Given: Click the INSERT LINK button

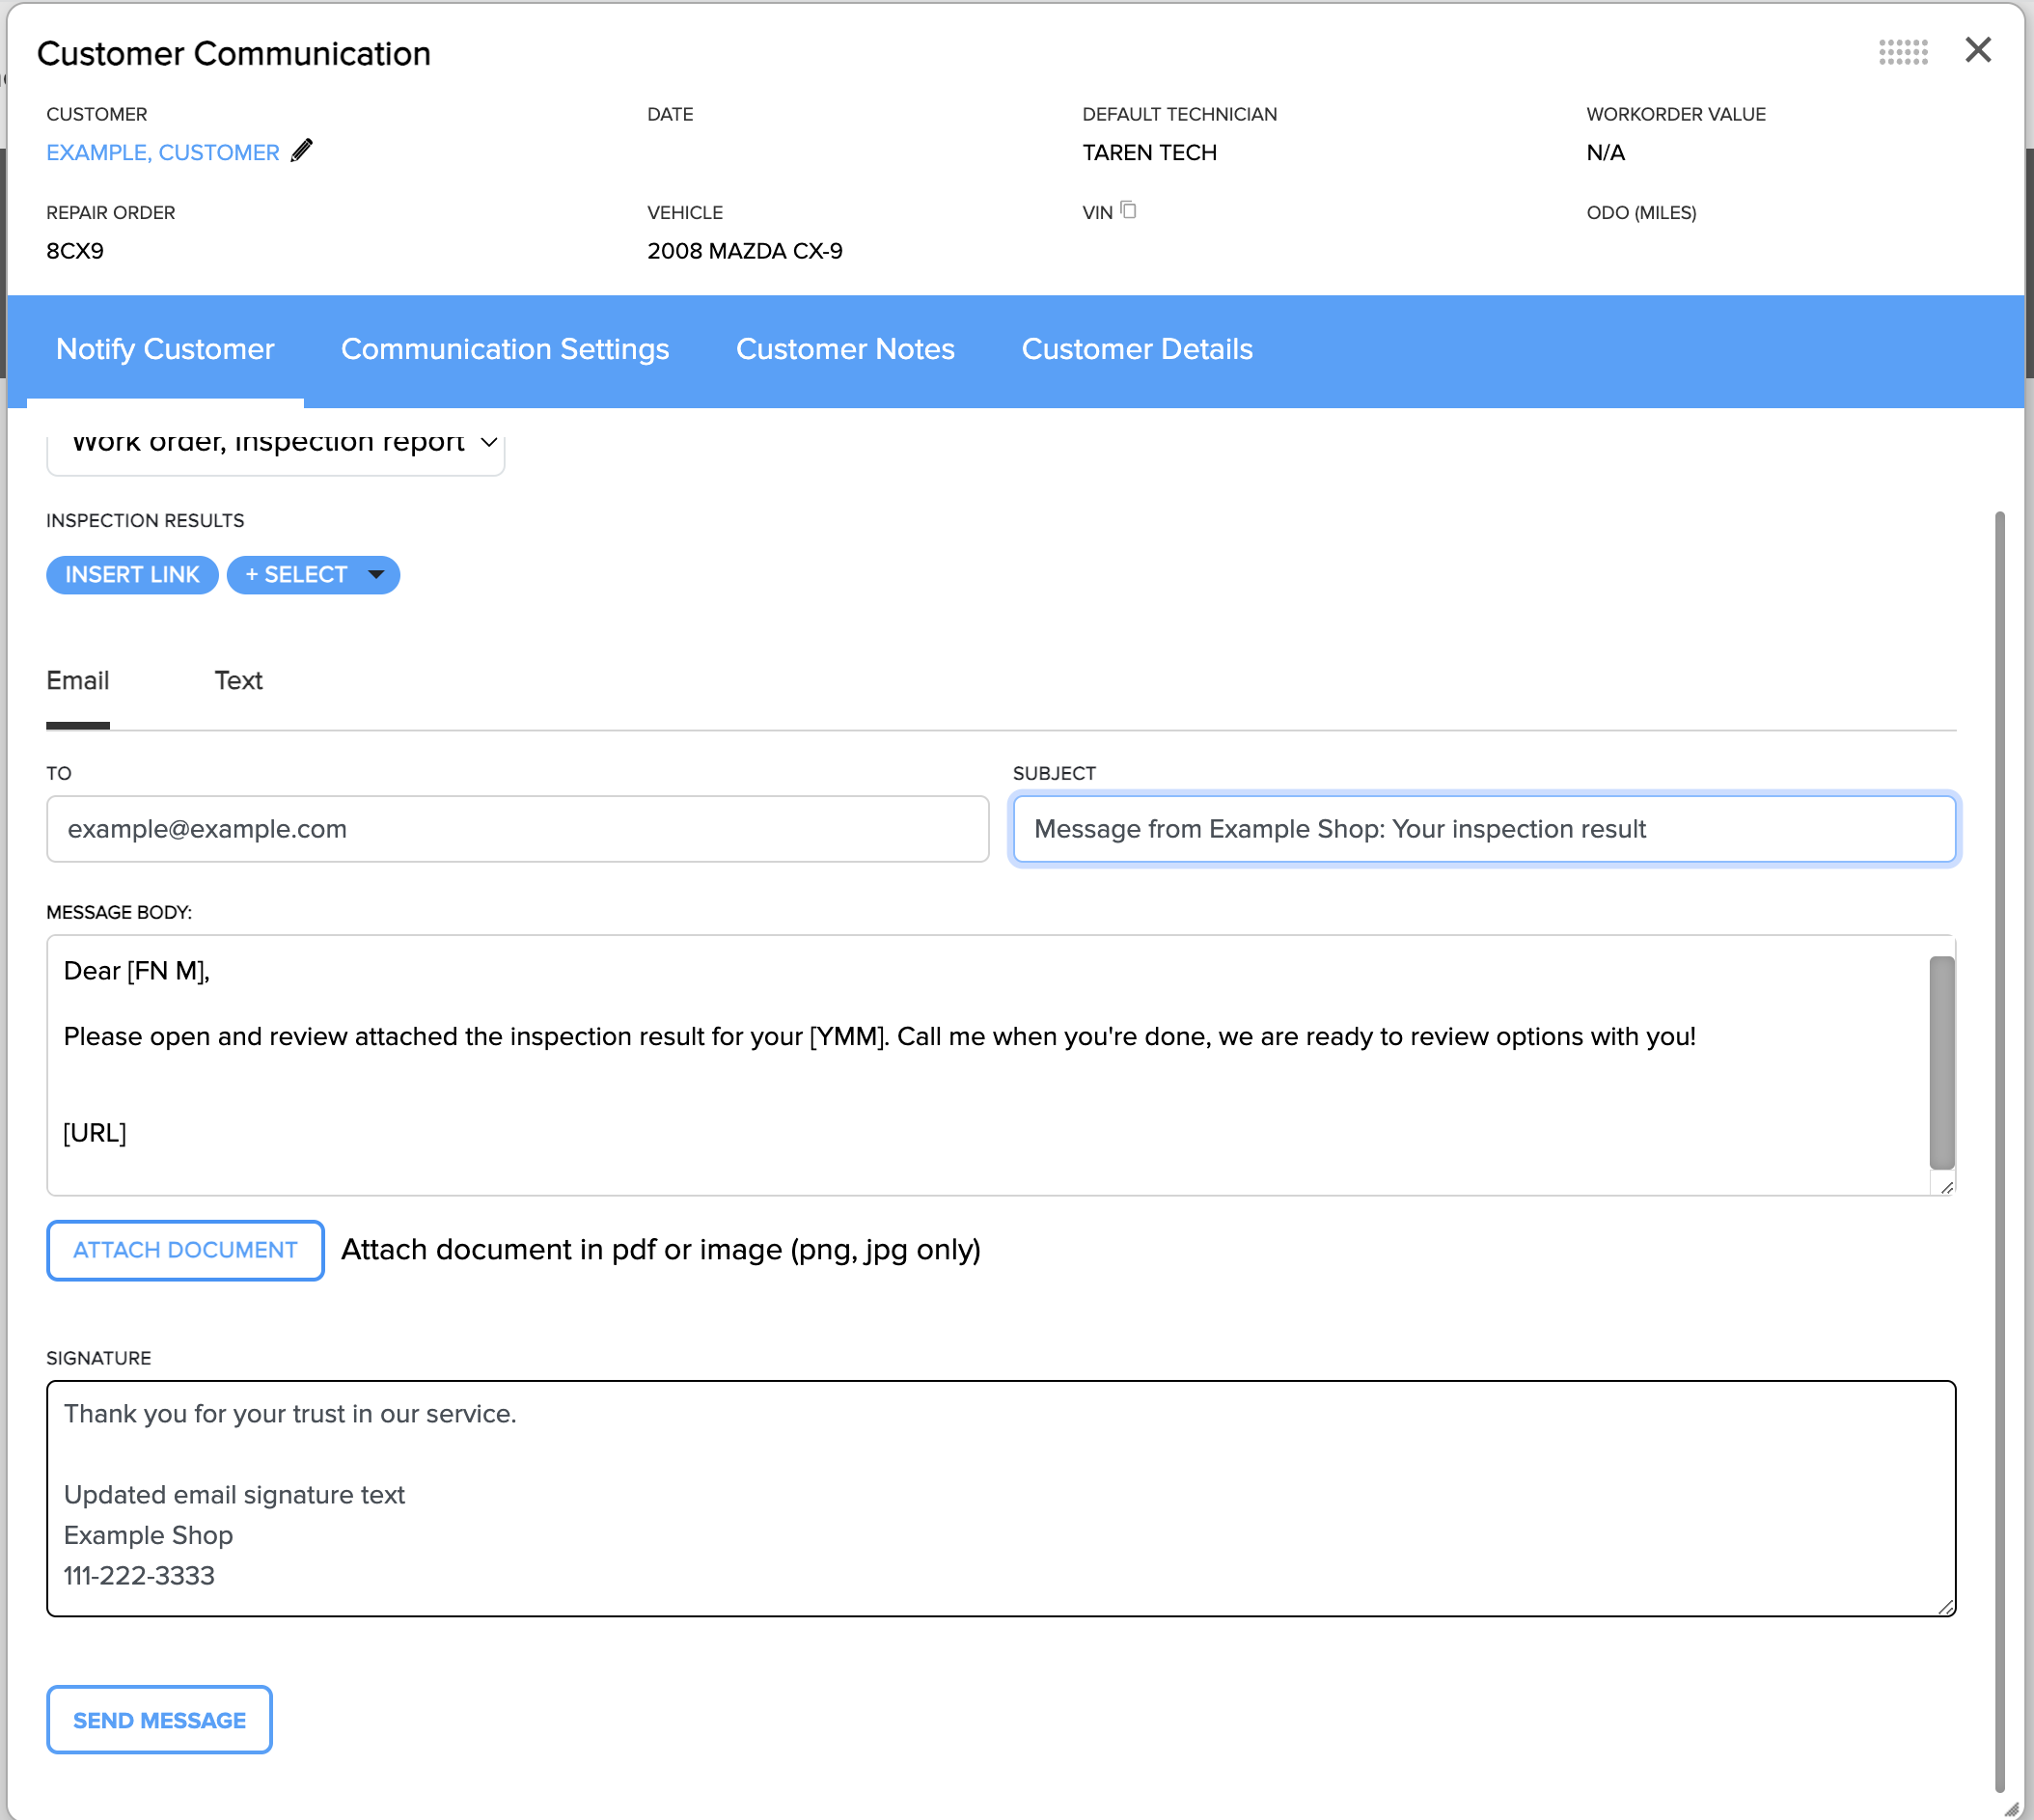Looking at the screenshot, I should (132, 575).
